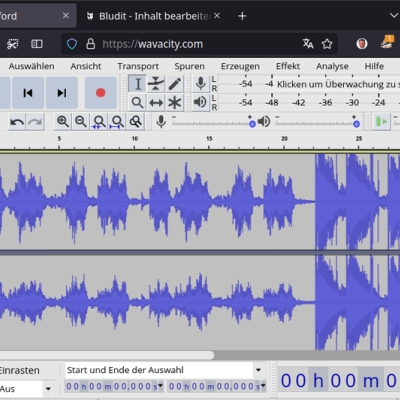Fit project to window width
The width and height of the screenshot is (400, 400).
[x=117, y=122]
